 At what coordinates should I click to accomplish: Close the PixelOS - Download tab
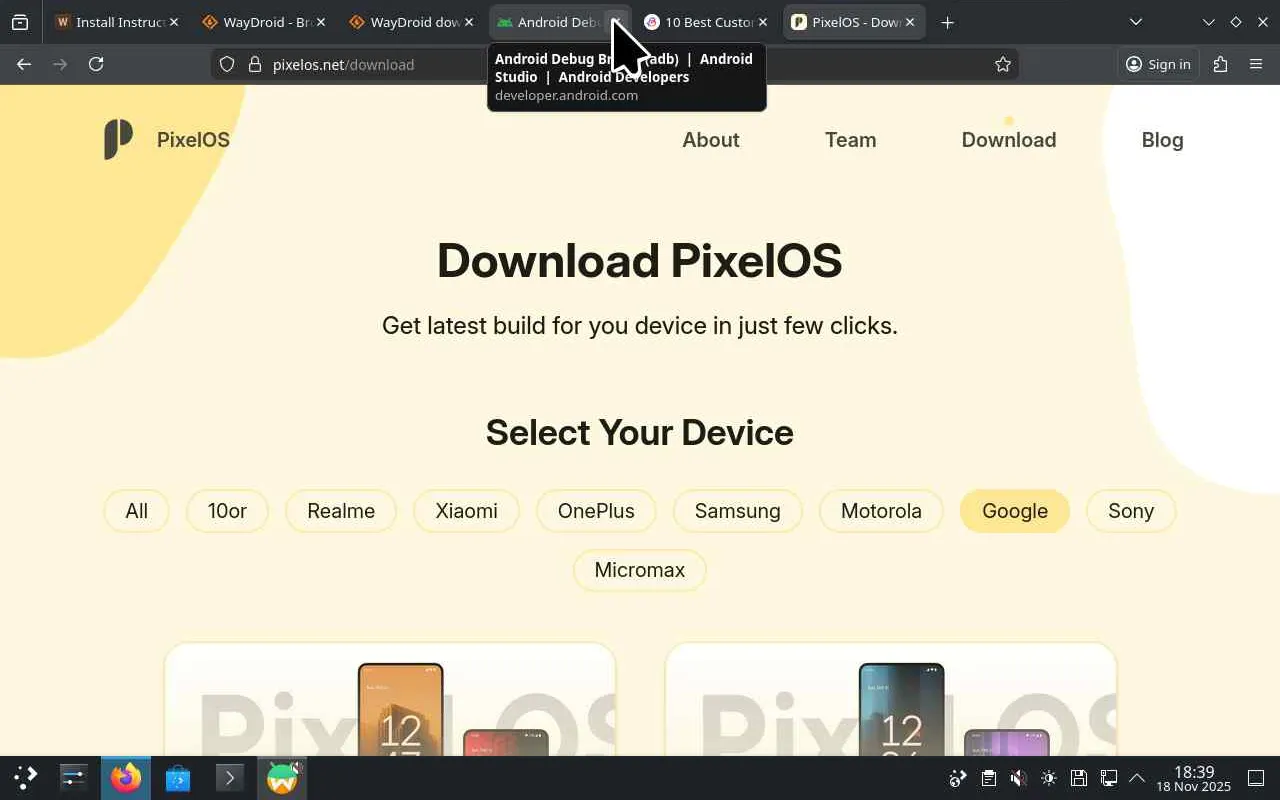[910, 22]
